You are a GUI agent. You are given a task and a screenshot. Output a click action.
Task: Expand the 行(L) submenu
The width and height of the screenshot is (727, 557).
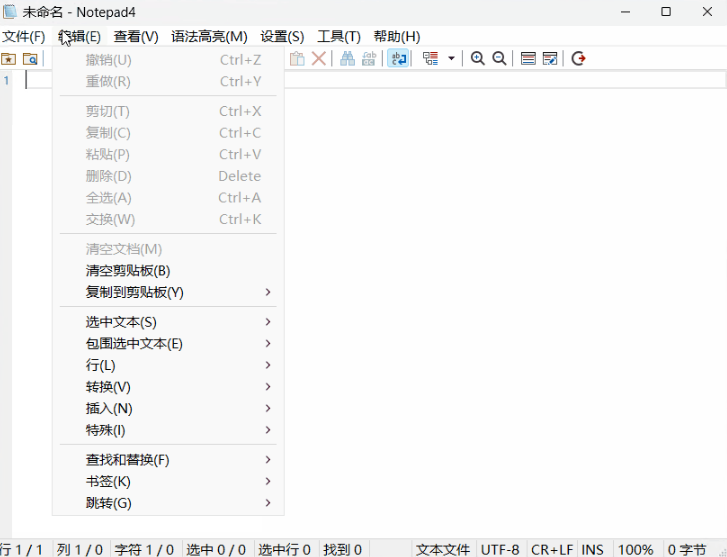(168, 365)
